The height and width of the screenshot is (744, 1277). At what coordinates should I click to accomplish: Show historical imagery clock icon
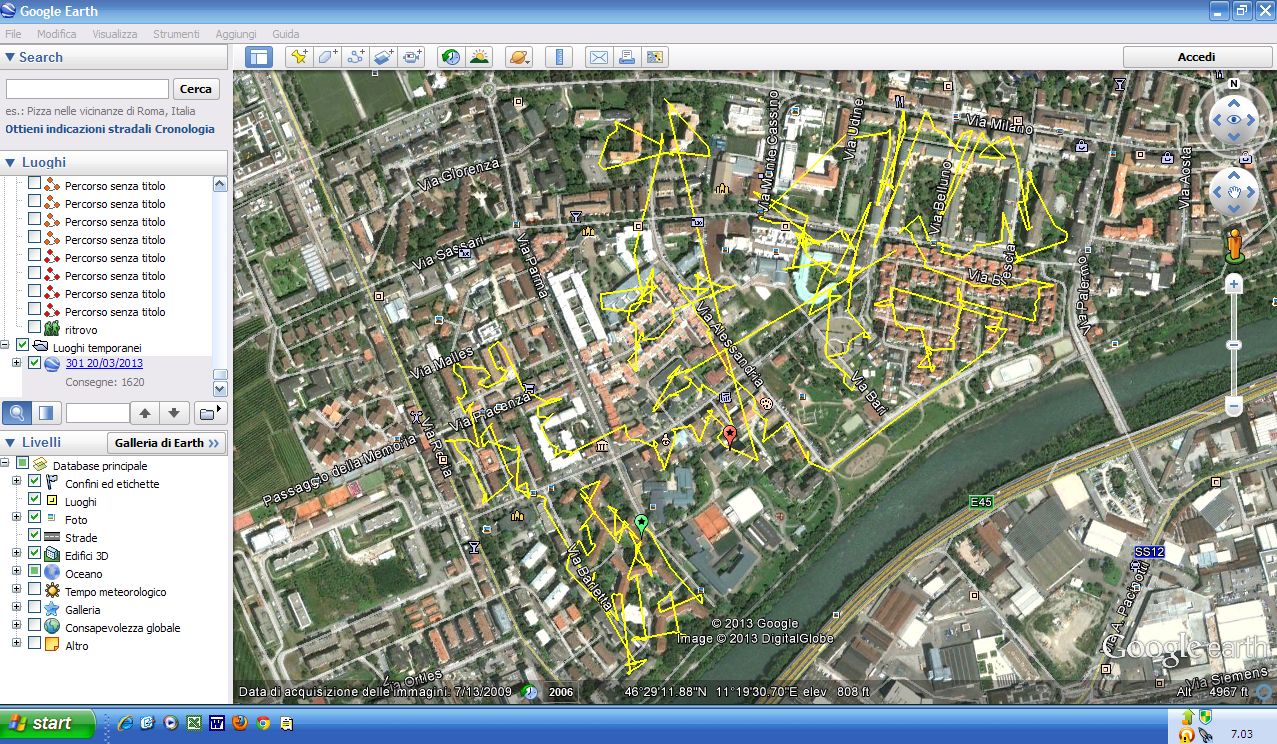(451, 57)
